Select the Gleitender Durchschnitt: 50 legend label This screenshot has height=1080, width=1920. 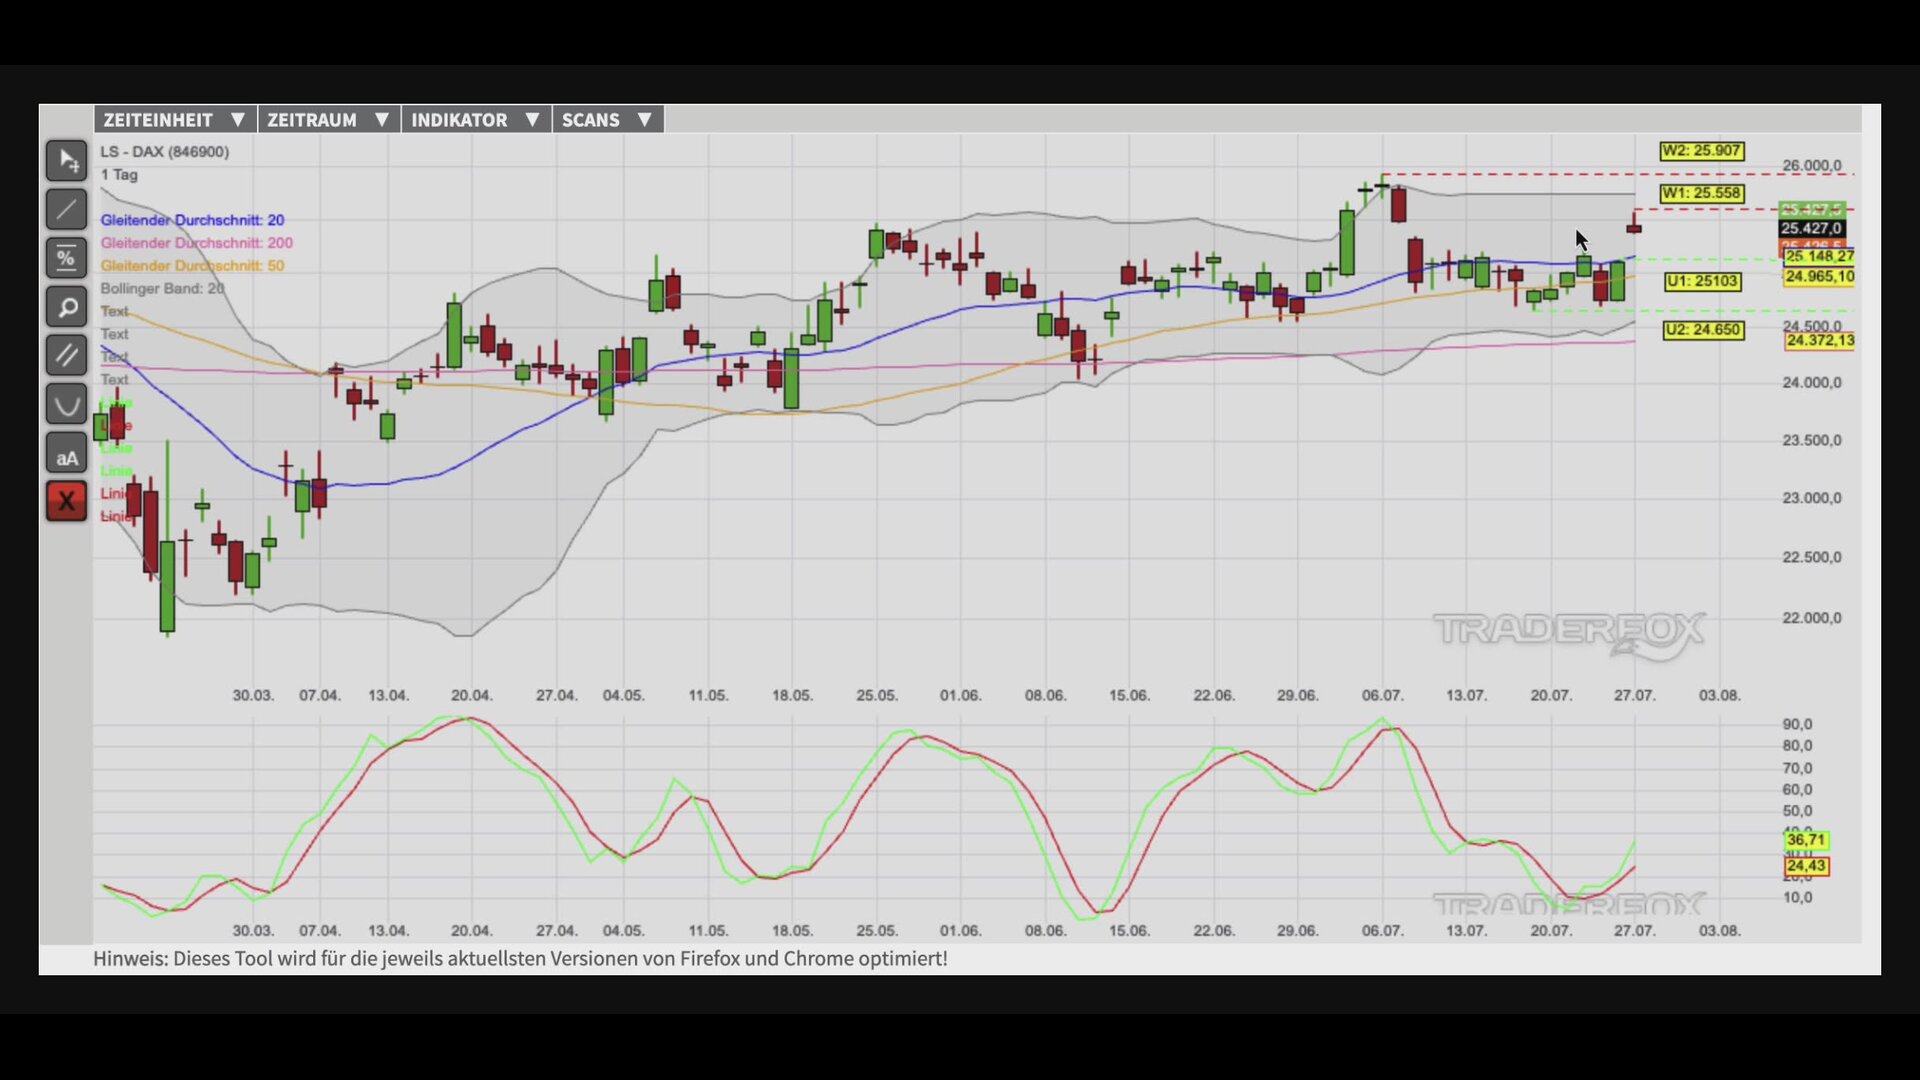click(192, 266)
